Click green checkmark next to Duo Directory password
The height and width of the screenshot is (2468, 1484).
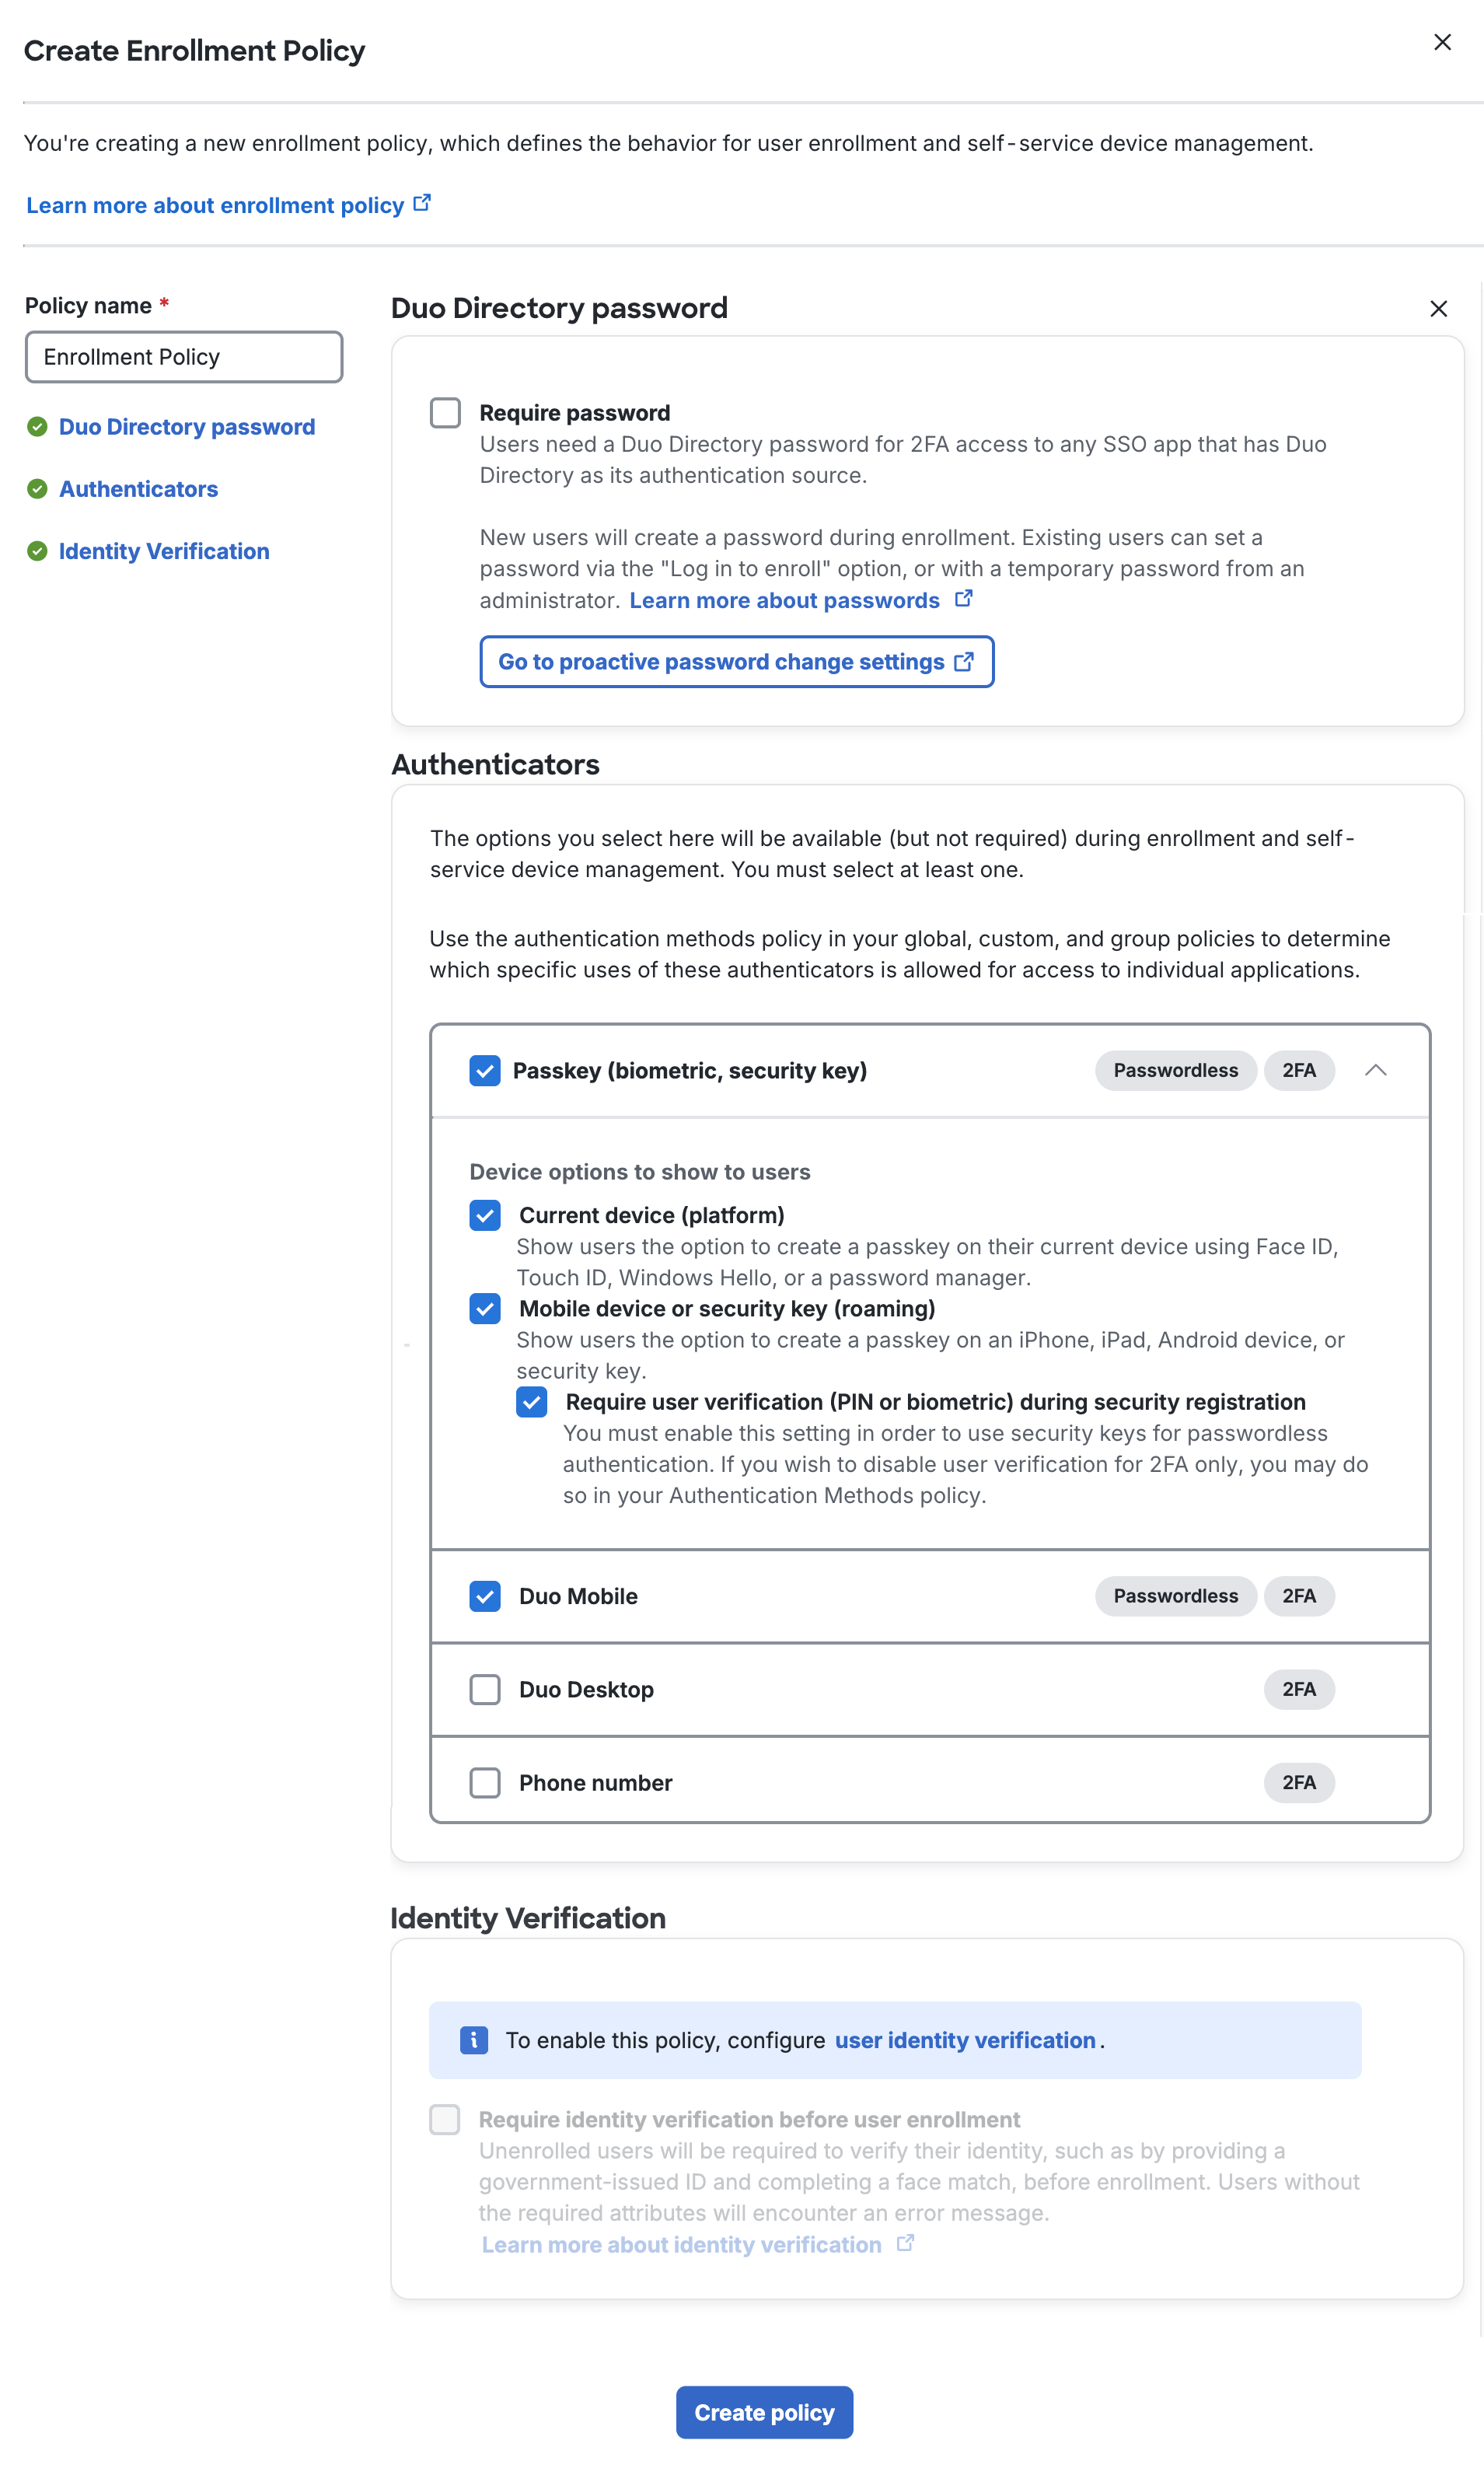37,426
